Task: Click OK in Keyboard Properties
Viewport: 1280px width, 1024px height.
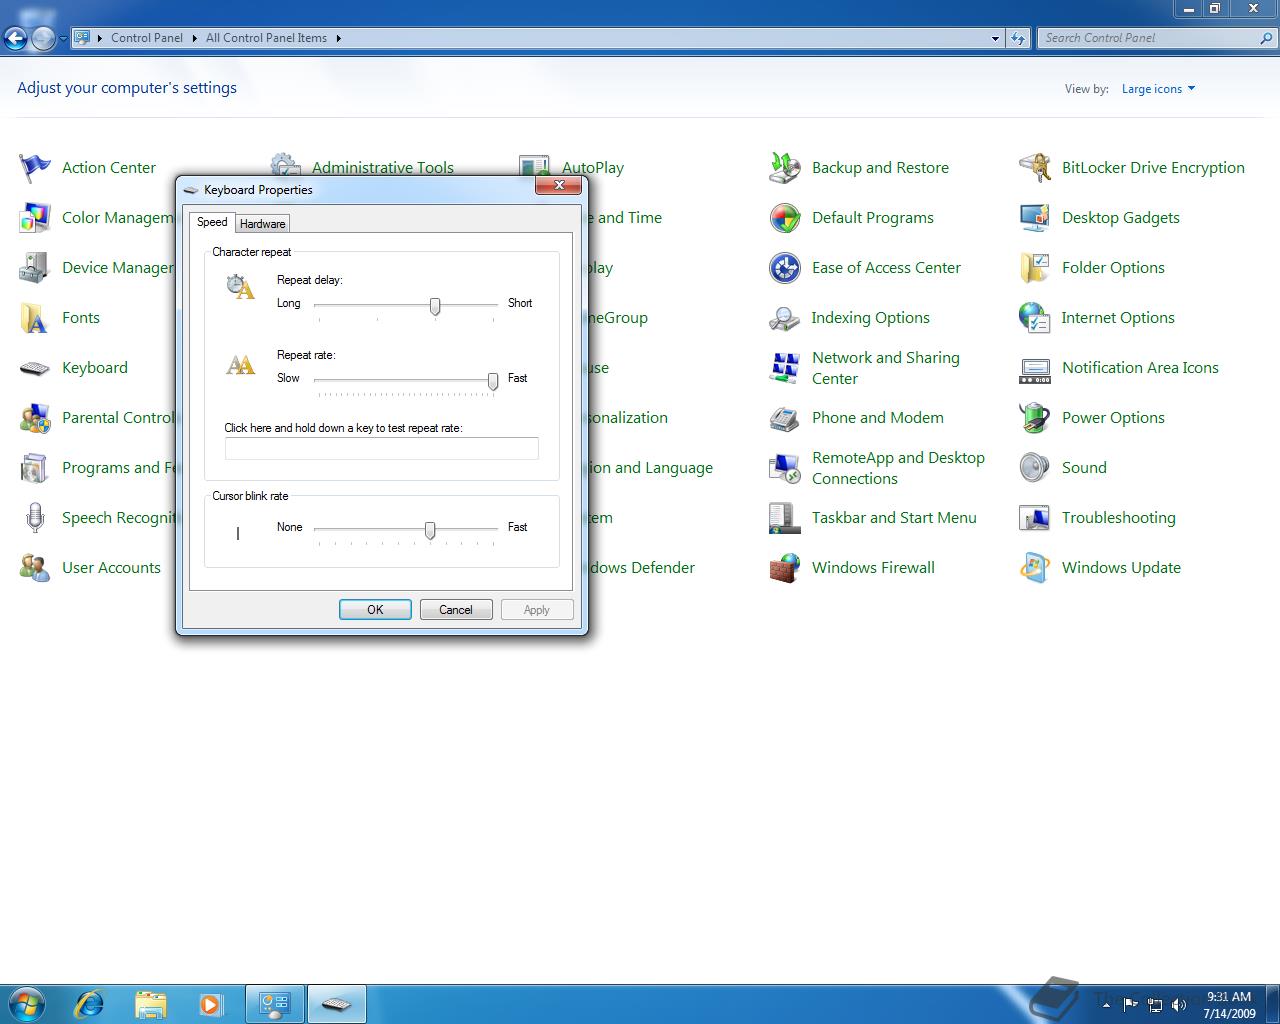Action: pyautogui.click(x=375, y=610)
